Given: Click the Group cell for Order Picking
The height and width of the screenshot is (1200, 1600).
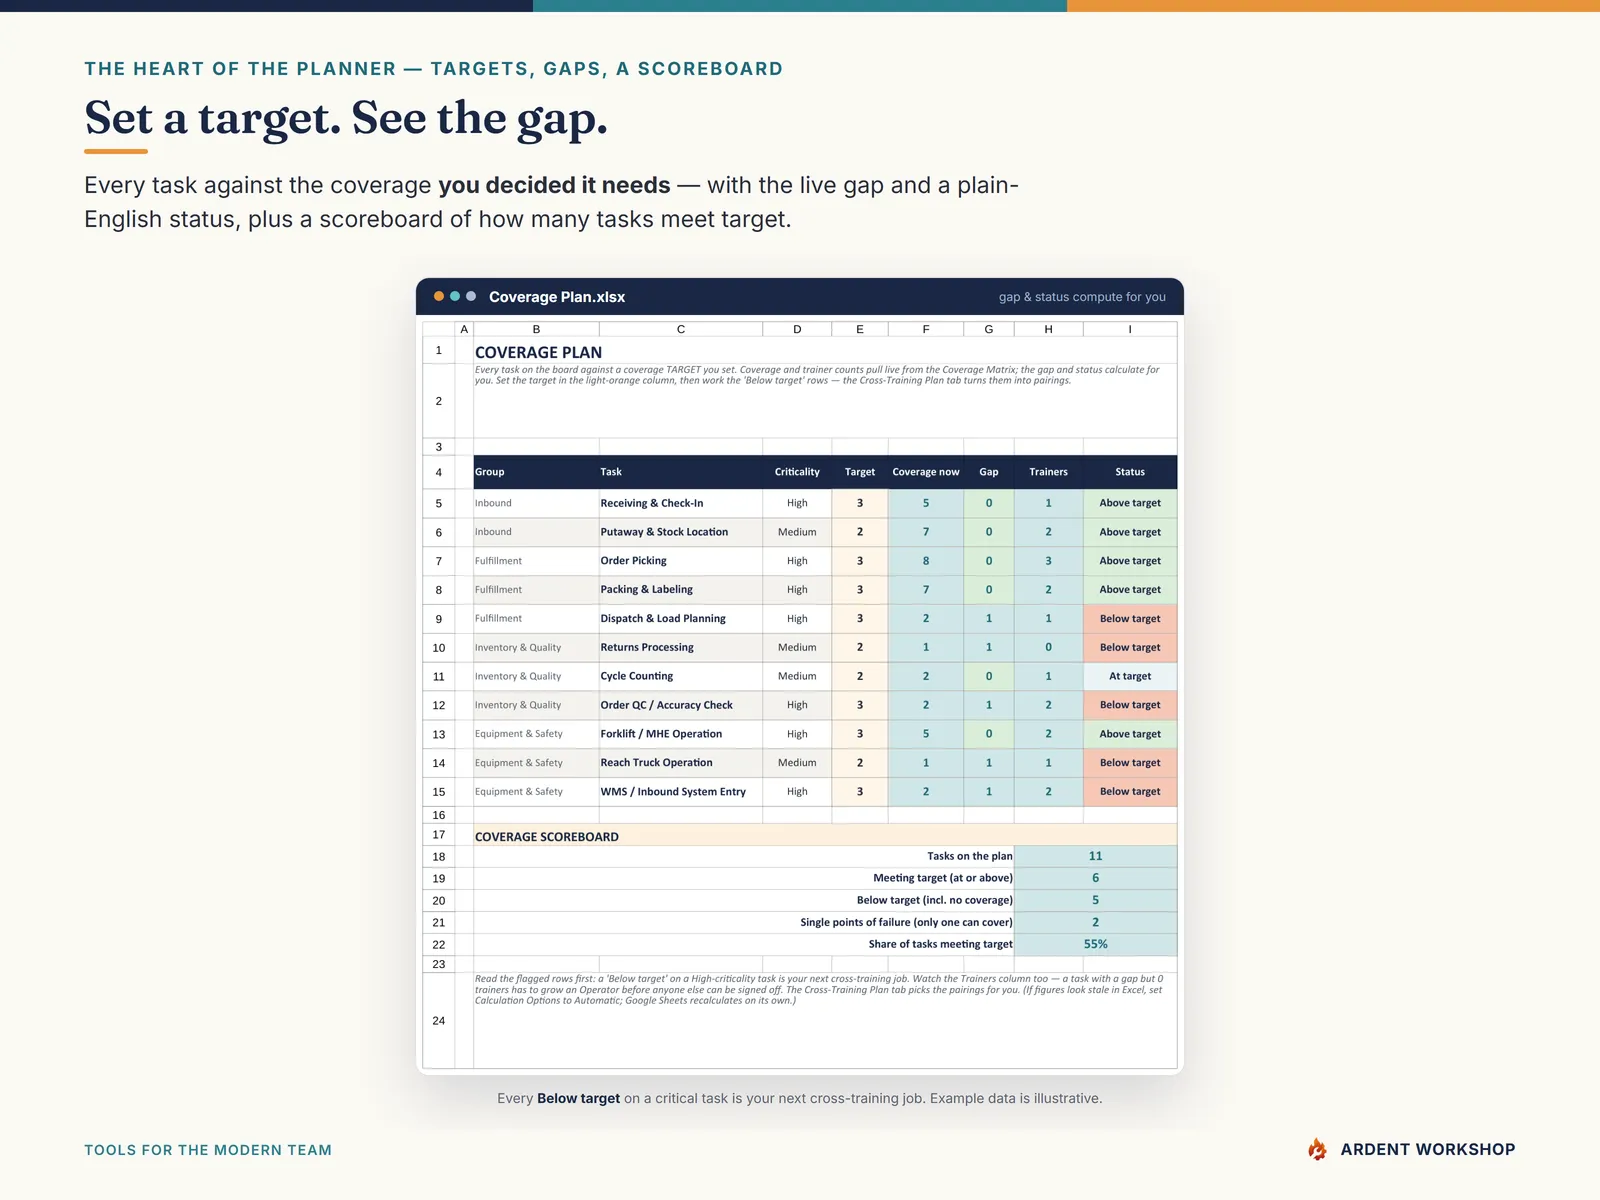Looking at the screenshot, I should (x=536, y=561).
